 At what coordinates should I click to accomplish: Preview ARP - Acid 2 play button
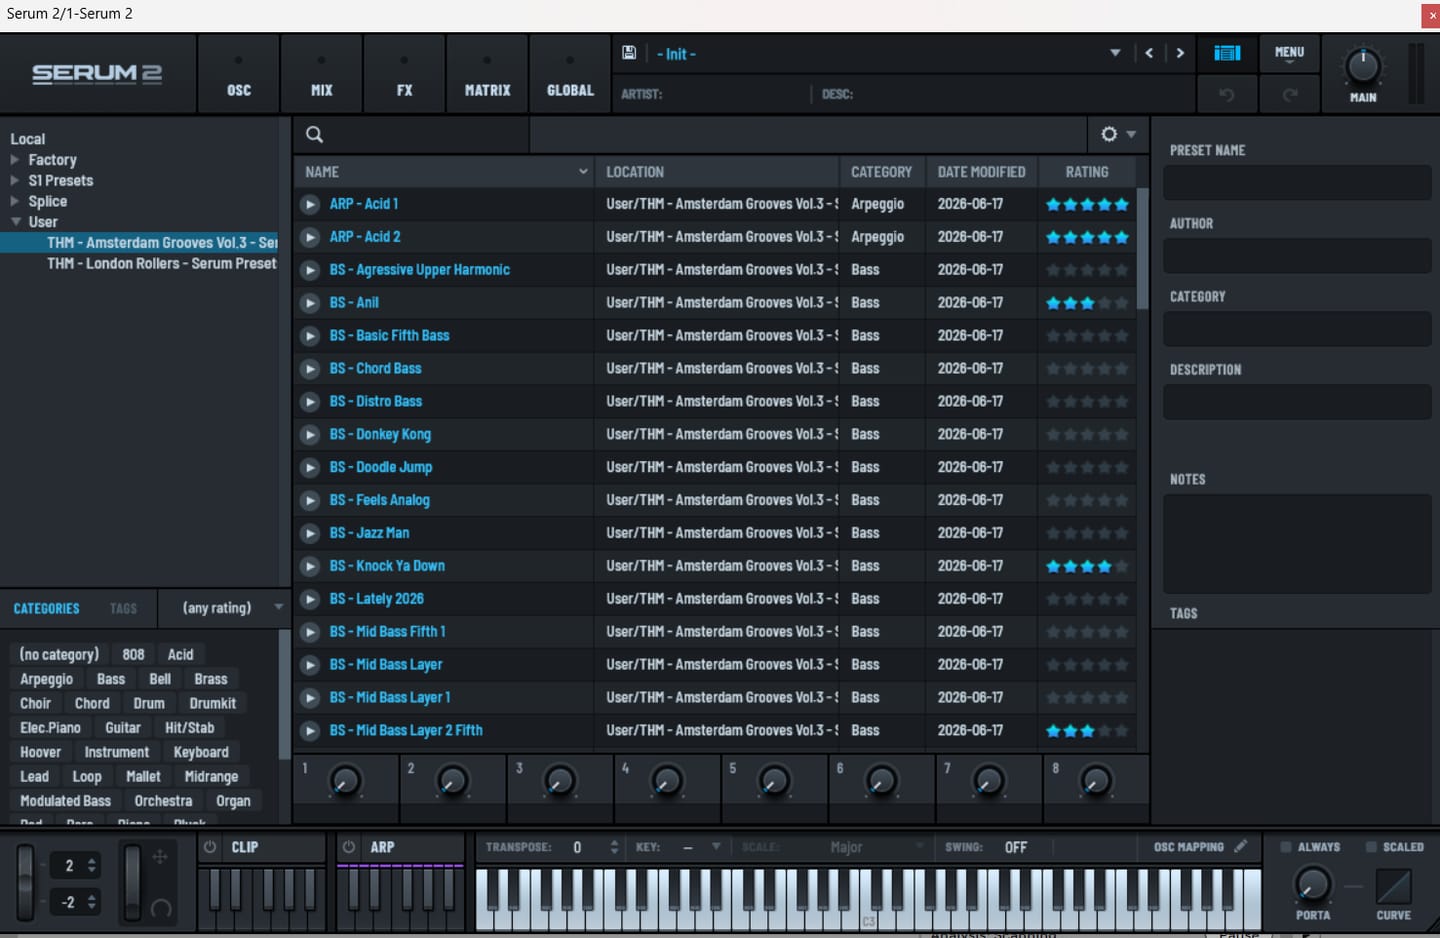310,237
